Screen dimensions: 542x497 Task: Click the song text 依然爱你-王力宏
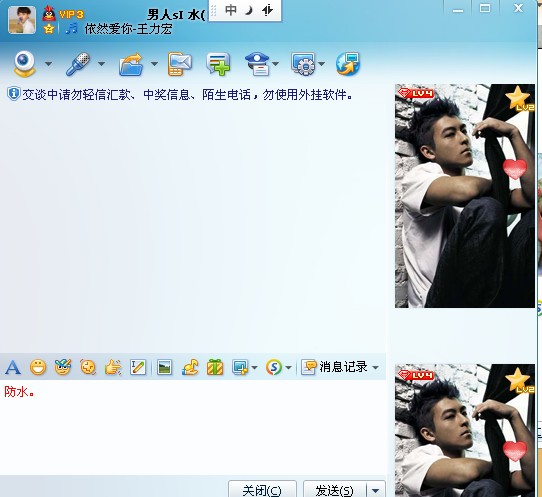tap(128, 29)
